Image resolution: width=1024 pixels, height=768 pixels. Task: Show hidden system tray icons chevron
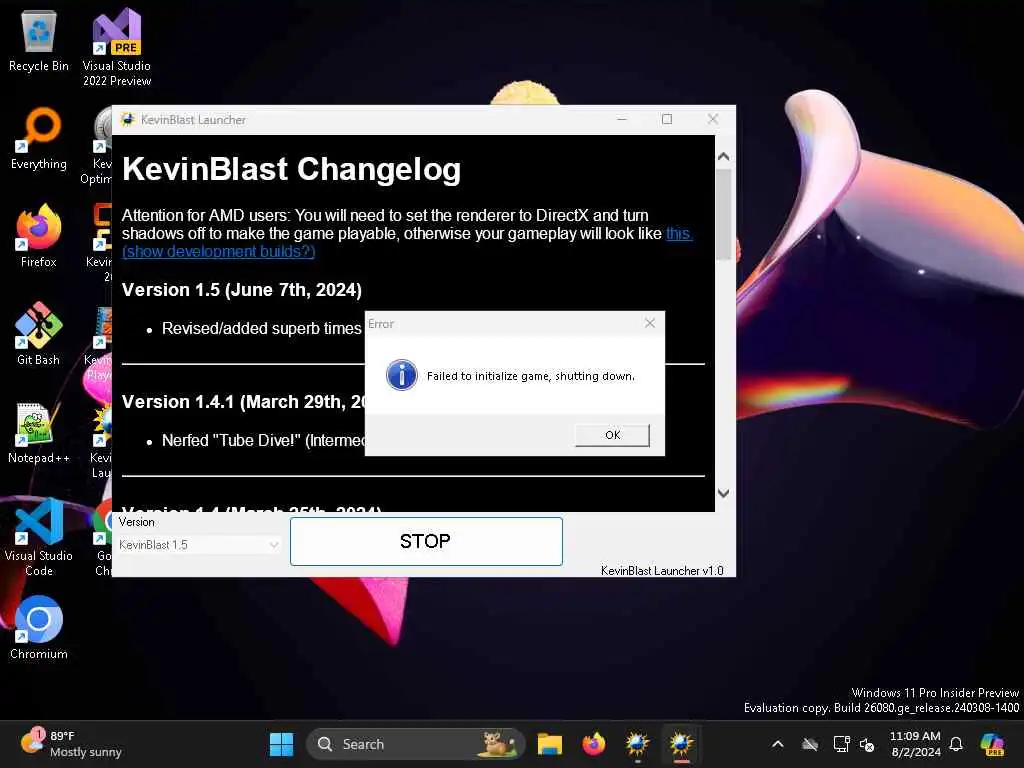[778, 744]
